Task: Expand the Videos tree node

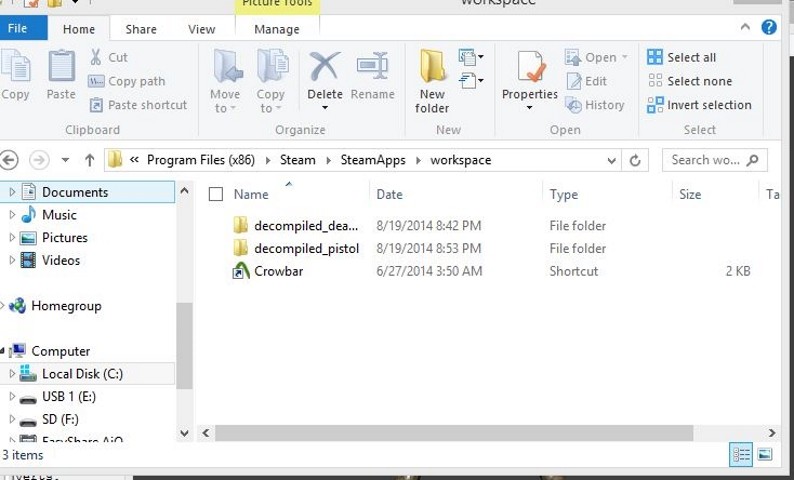Action: [12, 260]
